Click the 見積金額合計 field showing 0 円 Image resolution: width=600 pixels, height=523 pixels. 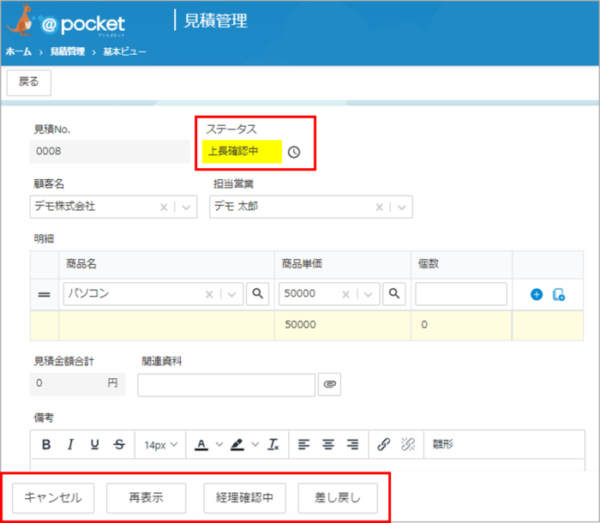tap(77, 384)
